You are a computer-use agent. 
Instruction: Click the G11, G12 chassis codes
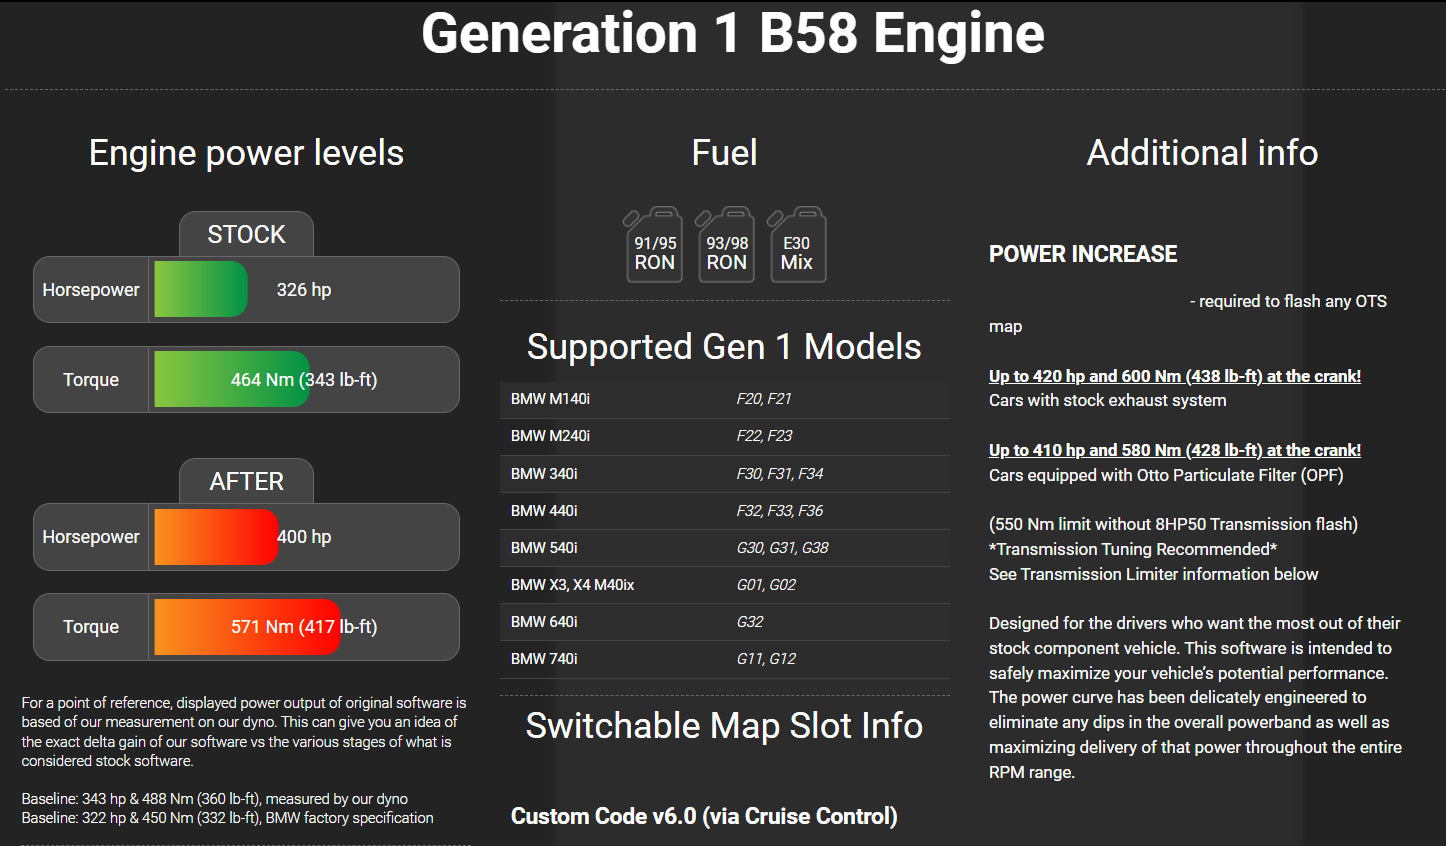point(766,659)
